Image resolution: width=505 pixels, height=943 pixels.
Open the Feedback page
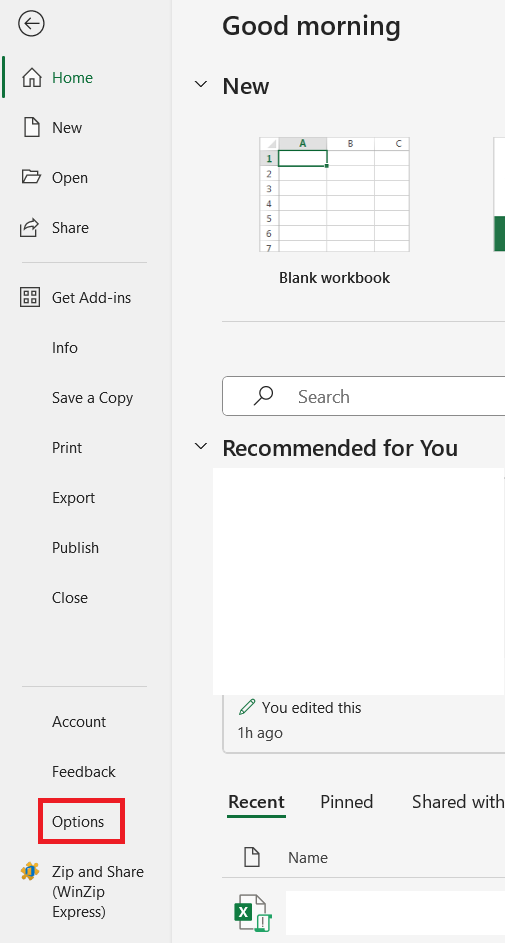pyautogui.click(x=84, y=772)
